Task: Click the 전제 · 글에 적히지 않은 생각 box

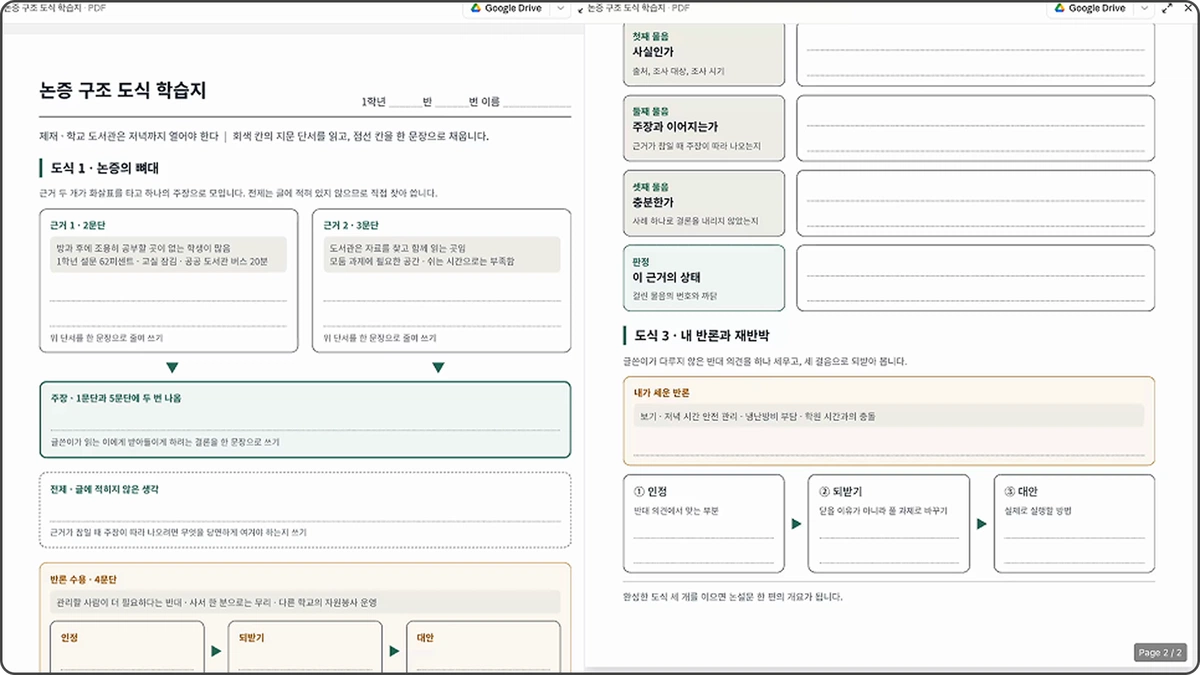Action: (x=305, y=511)
